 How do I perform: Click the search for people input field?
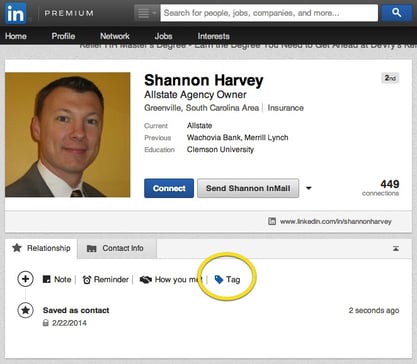(x=269, y=13)
